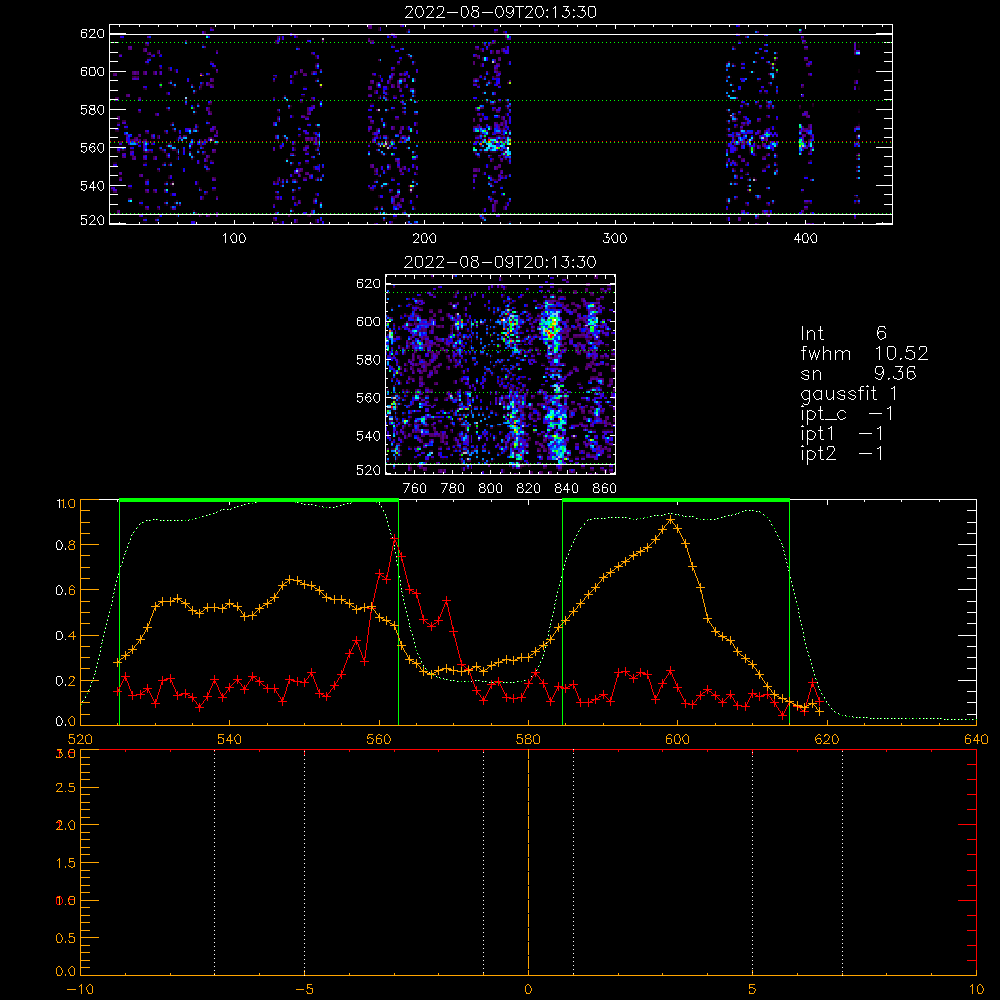1000x1000 pixels.
Task: Click the '780' tick label under middle image
Action: click(453, 489)
